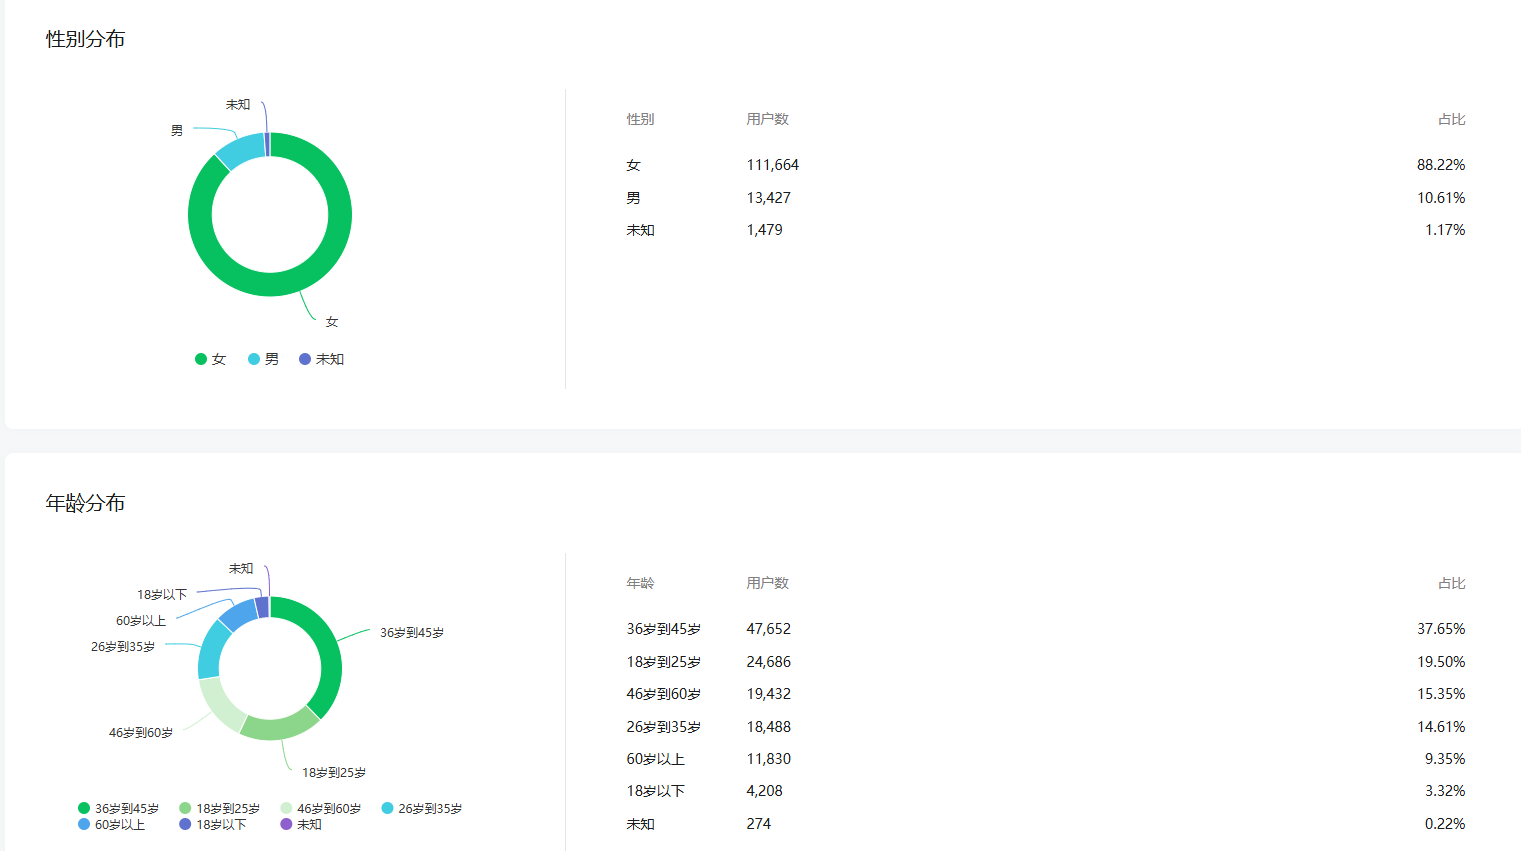Click the 18岁以下 legend color dot

(185, 824)
